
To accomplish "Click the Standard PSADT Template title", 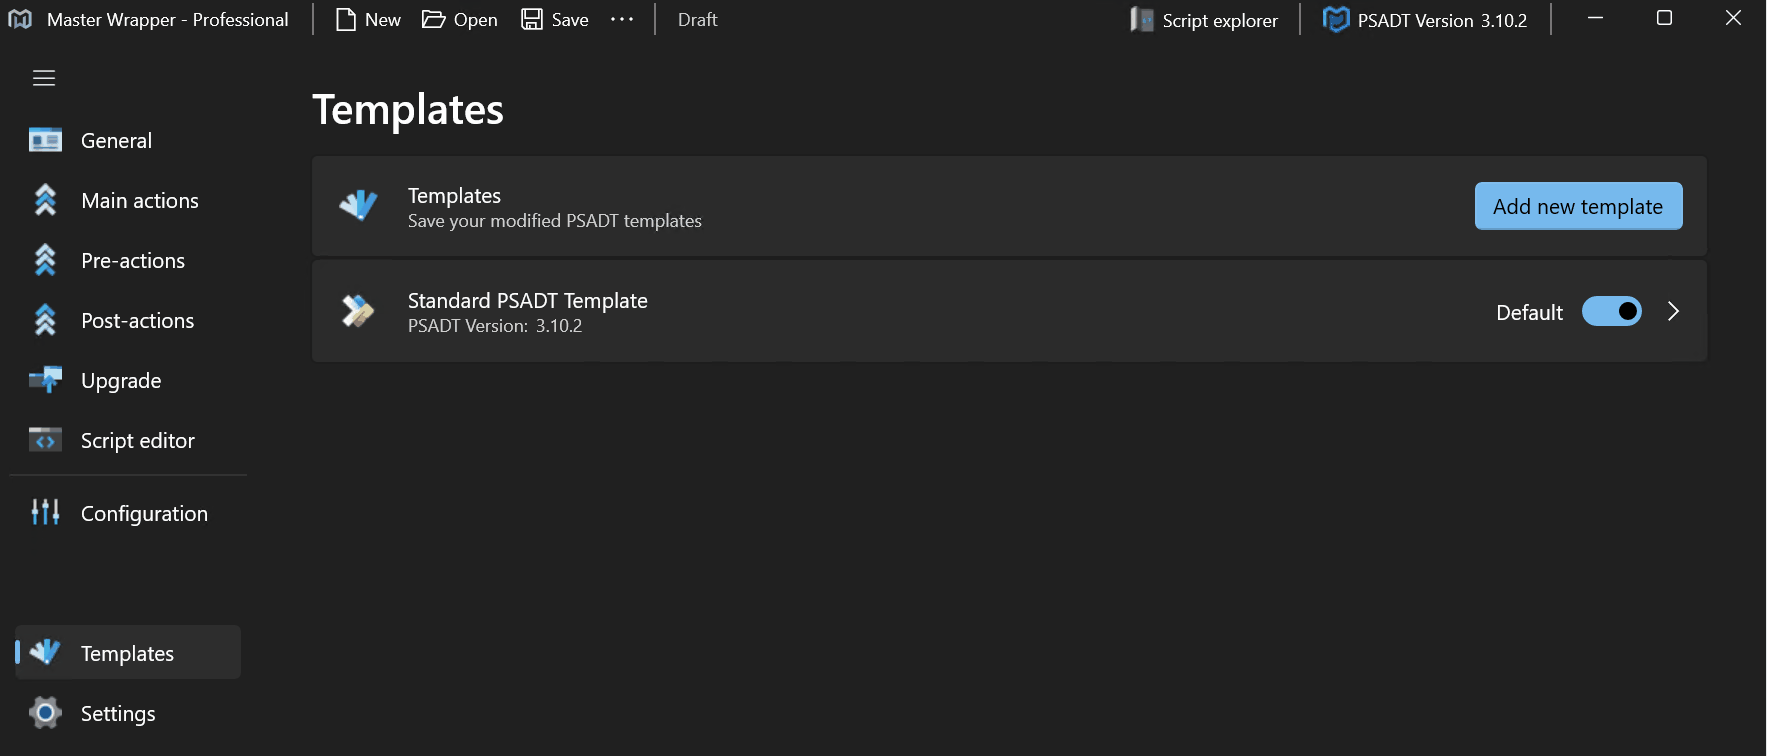I will point(528,300).
